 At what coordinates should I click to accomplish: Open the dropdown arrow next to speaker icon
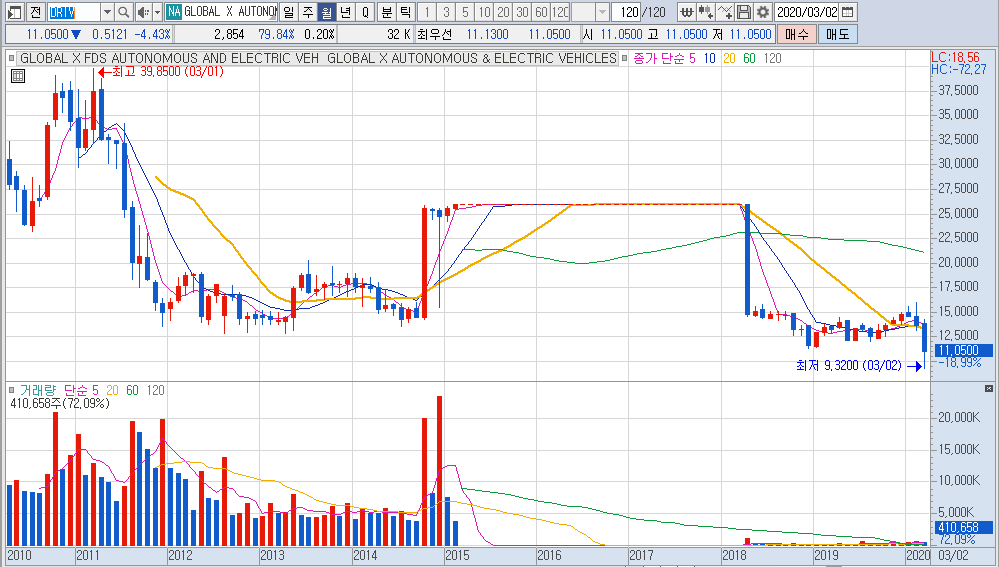(x=157, y=11)
